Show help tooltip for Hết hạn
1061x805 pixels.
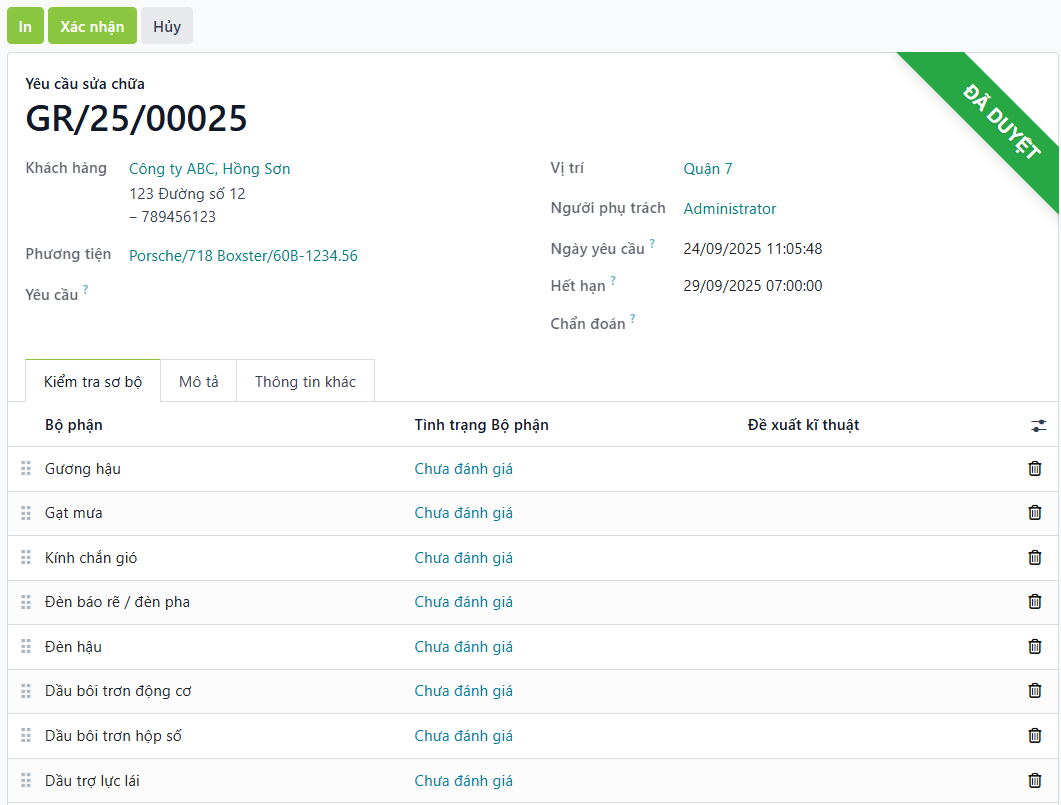point(613,281)
